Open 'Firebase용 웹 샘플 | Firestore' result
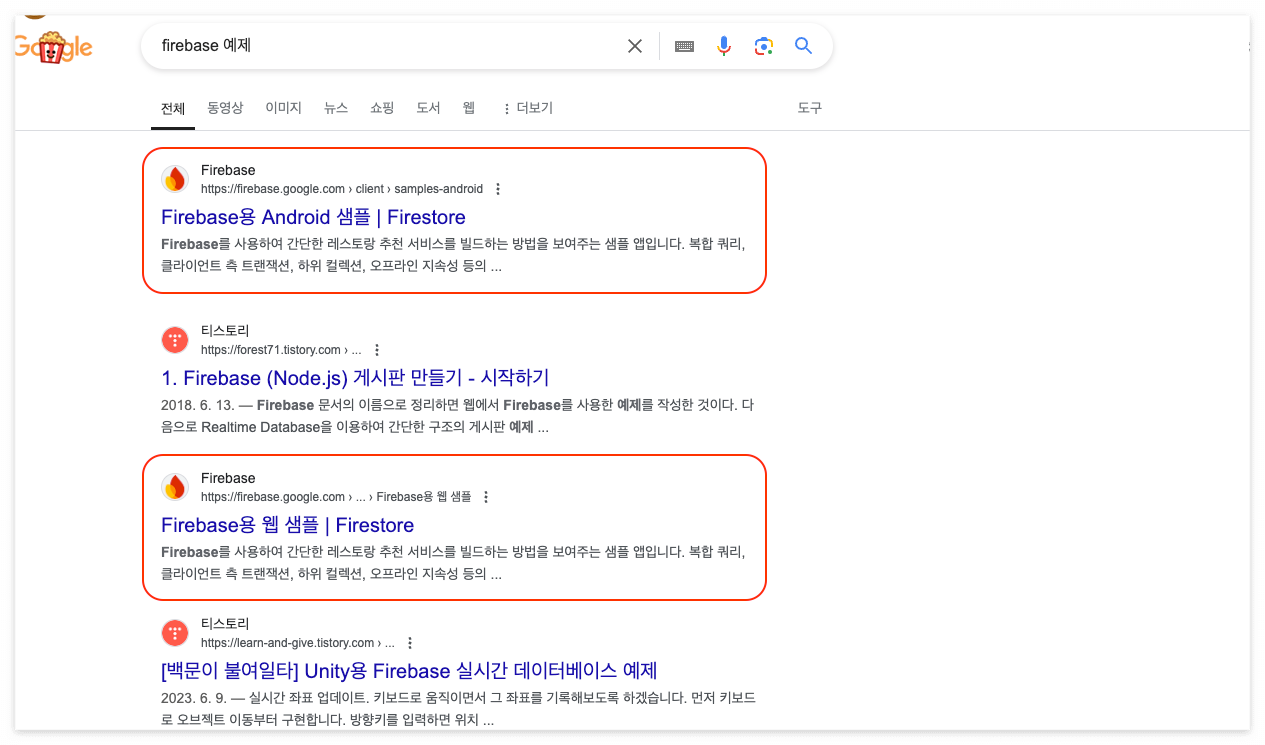 coord(287,525)
